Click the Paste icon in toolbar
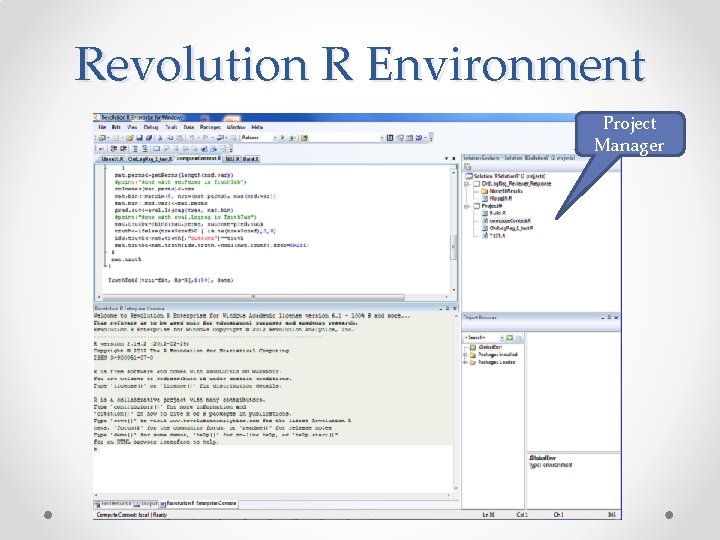 (179, 138)
